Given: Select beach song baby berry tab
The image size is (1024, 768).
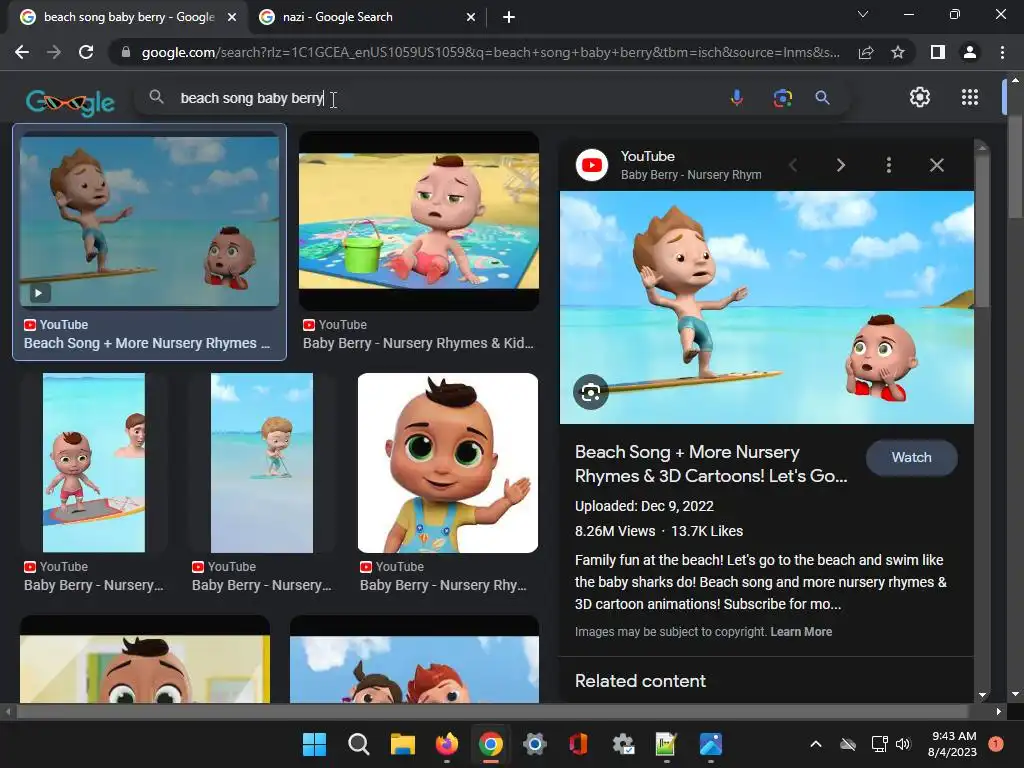Looking at the screenshot, I should point(124,17).
